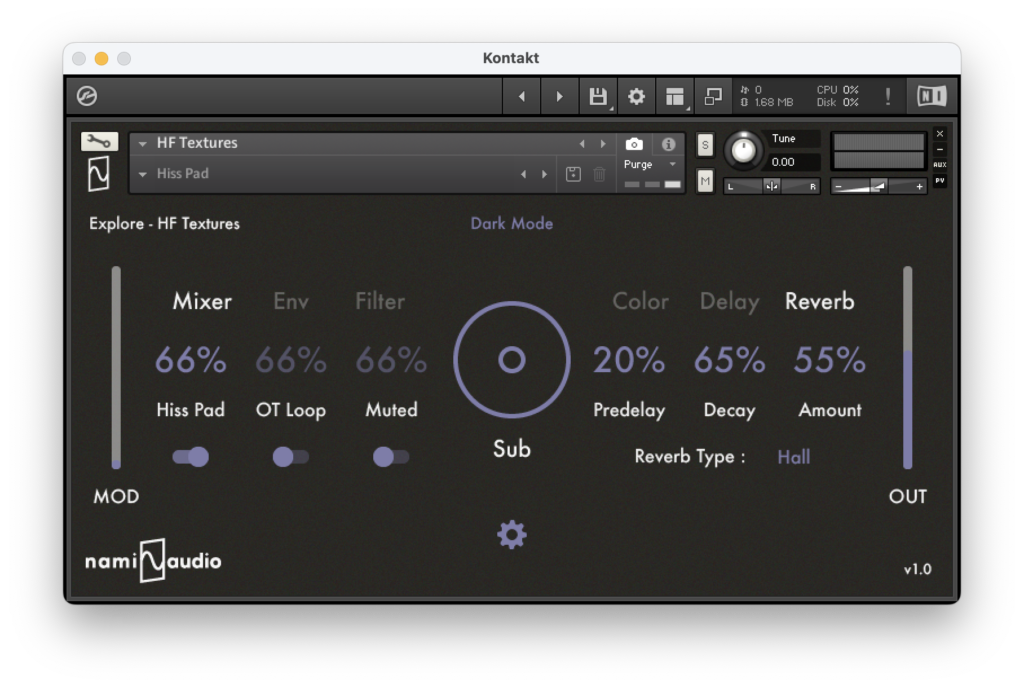Click the workspace layout icon in toolbar
Viewport: 1024px width, 688px height.
tap(675, 96)
